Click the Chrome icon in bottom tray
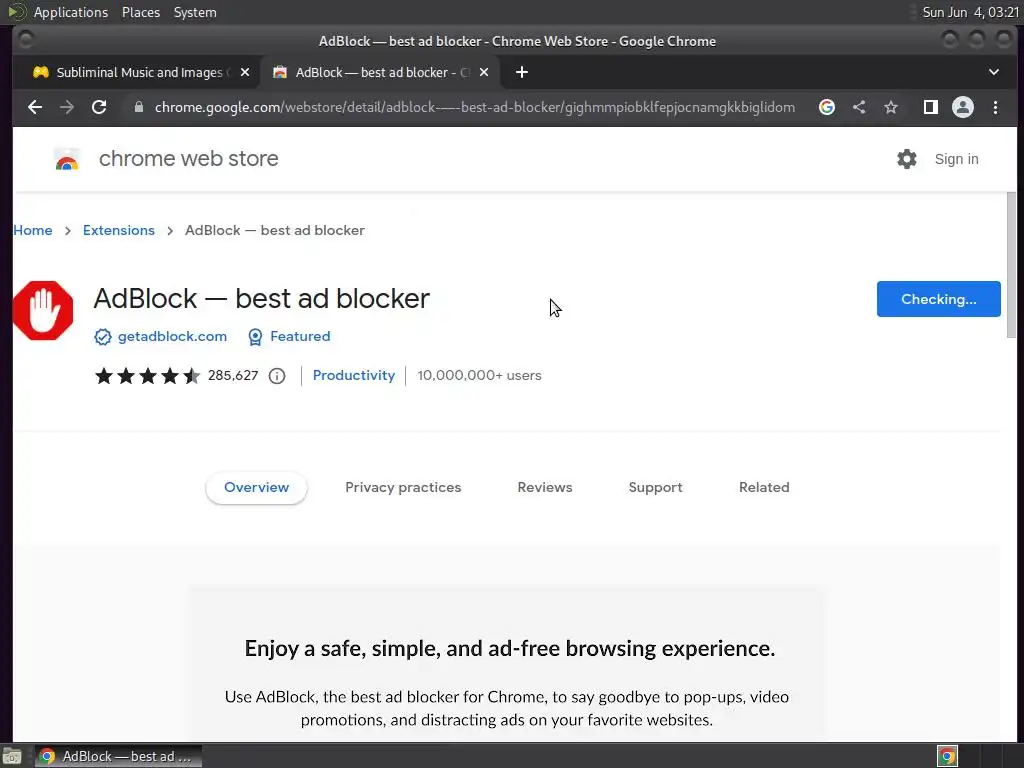 click(947, 756)
